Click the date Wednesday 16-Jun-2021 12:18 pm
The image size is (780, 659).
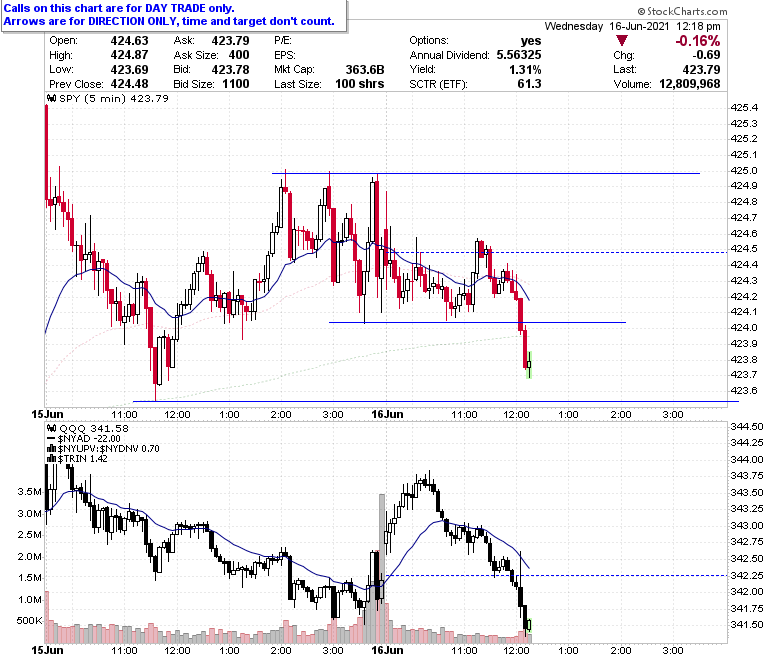click(632, 26)
